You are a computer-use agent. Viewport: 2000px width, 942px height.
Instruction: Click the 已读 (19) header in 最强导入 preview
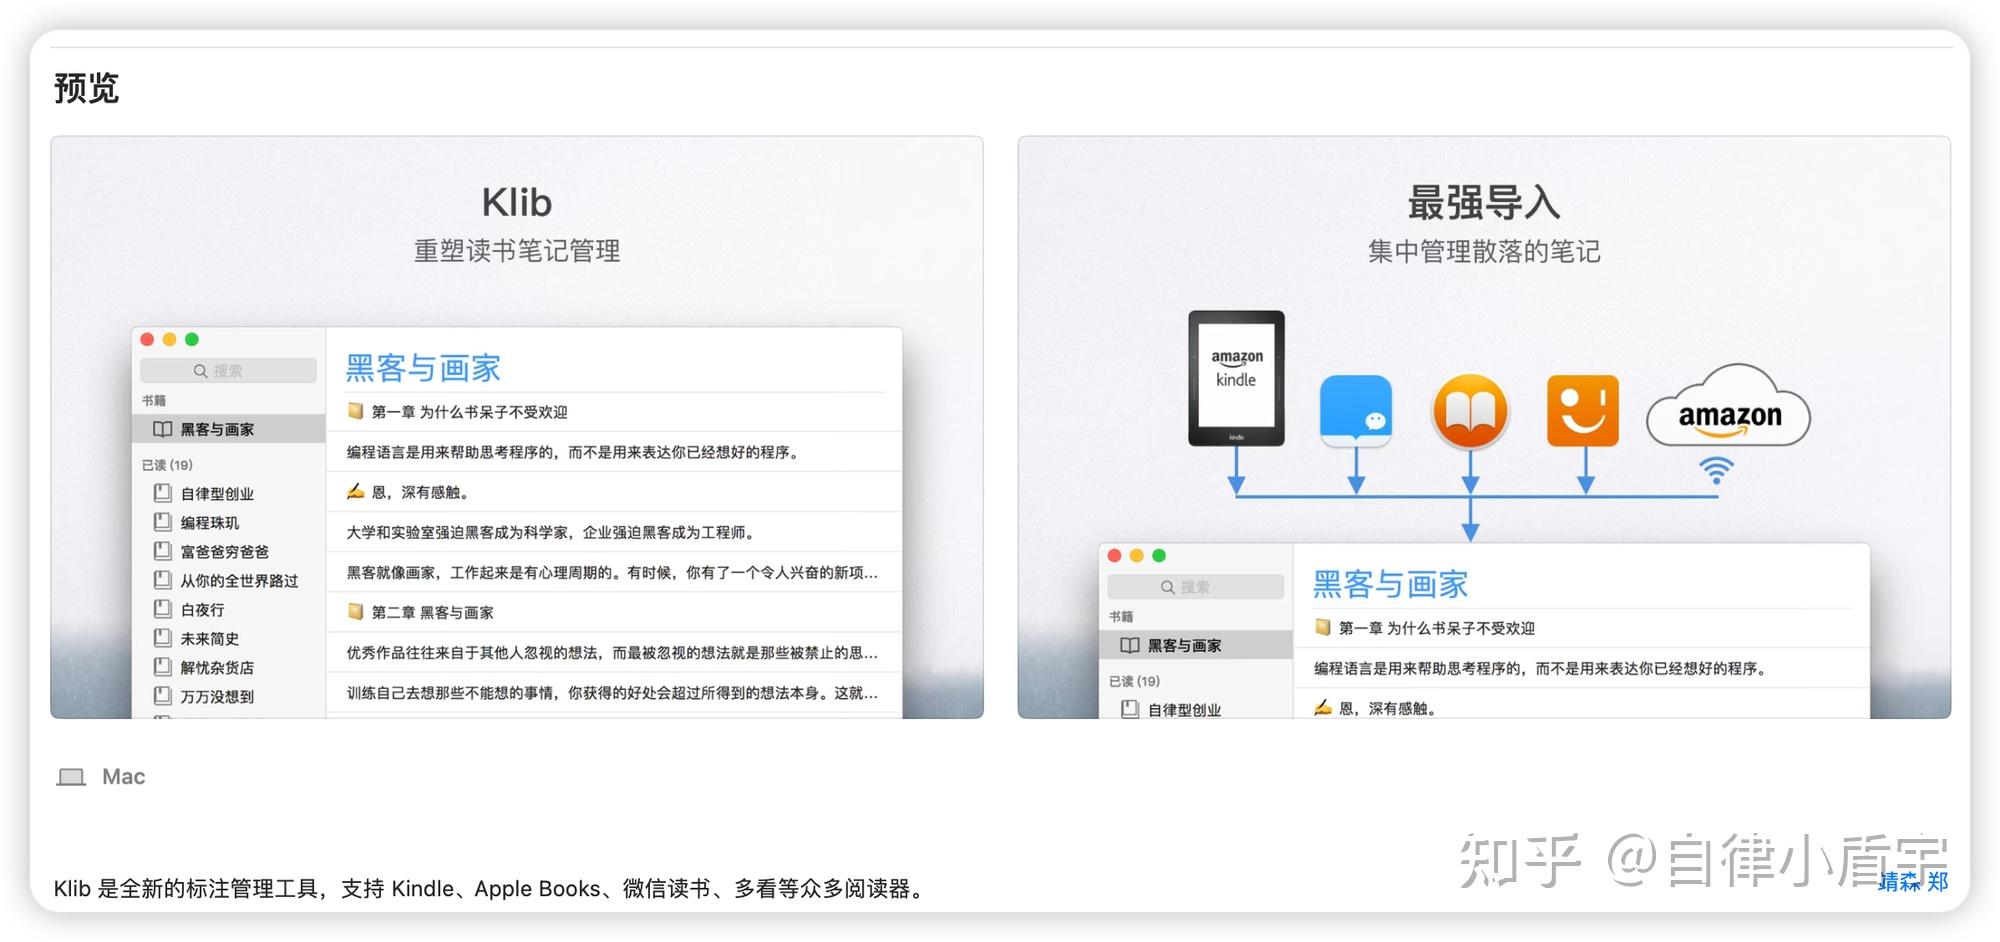pyautogui.click(x=1134, y=681)
